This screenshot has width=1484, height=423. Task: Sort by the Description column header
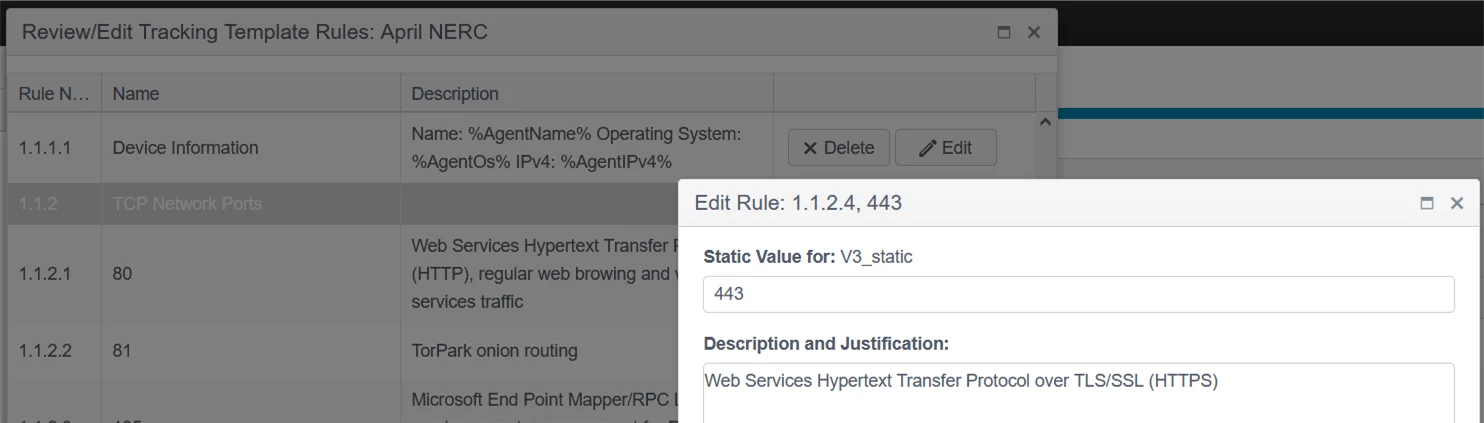(587, 93)
